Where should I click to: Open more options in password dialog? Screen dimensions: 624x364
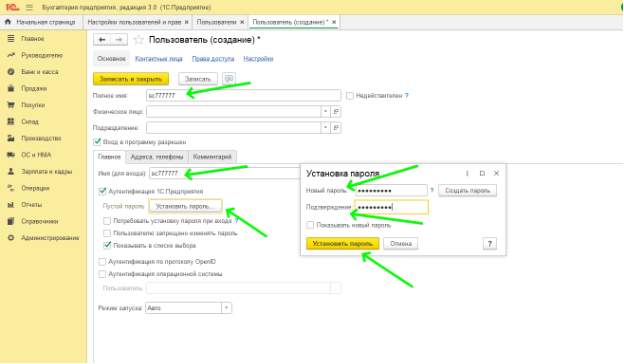click(x=467, y=173)
